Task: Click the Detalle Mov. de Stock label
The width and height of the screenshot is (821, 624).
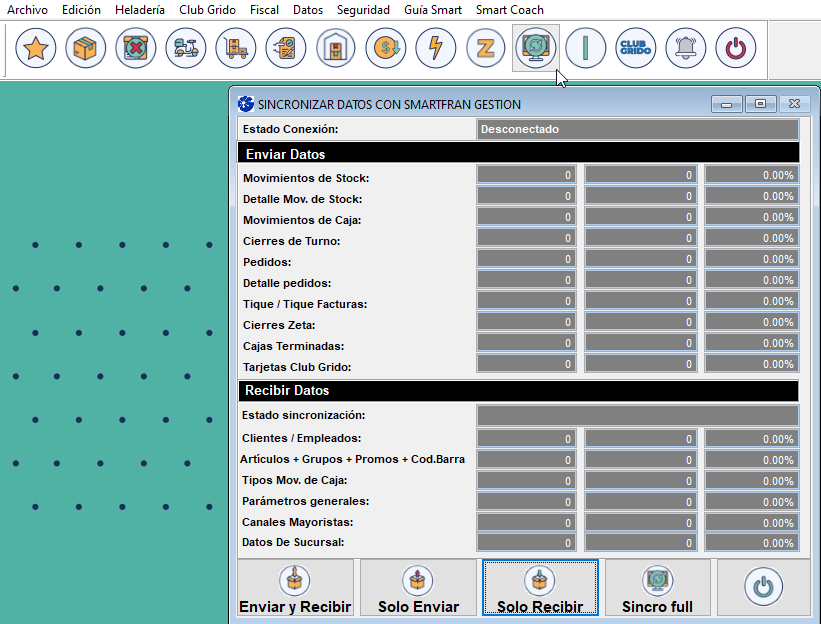Action: click(303, 199)
